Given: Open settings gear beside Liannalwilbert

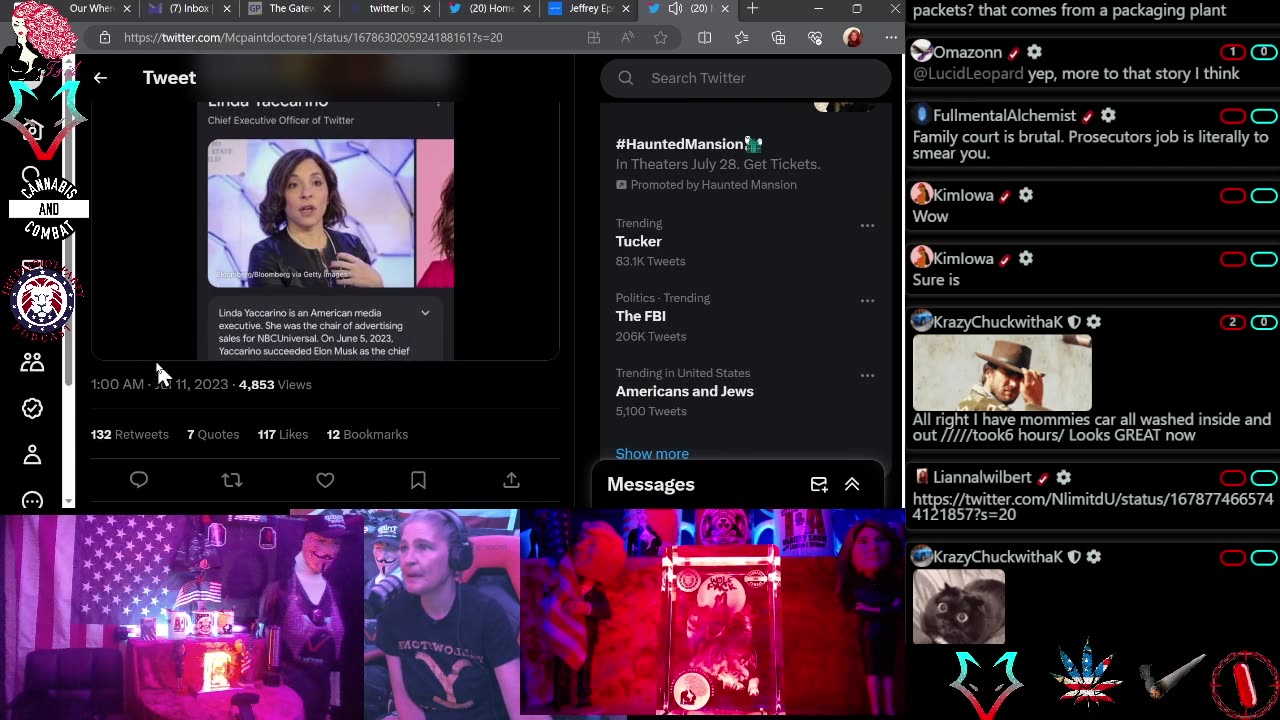Looking at the screenshot, I should (1063, 477).
